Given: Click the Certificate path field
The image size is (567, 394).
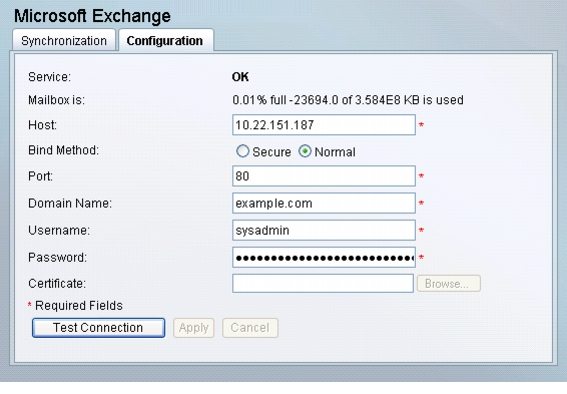Looking at the screenshot, I should [323, 283].
